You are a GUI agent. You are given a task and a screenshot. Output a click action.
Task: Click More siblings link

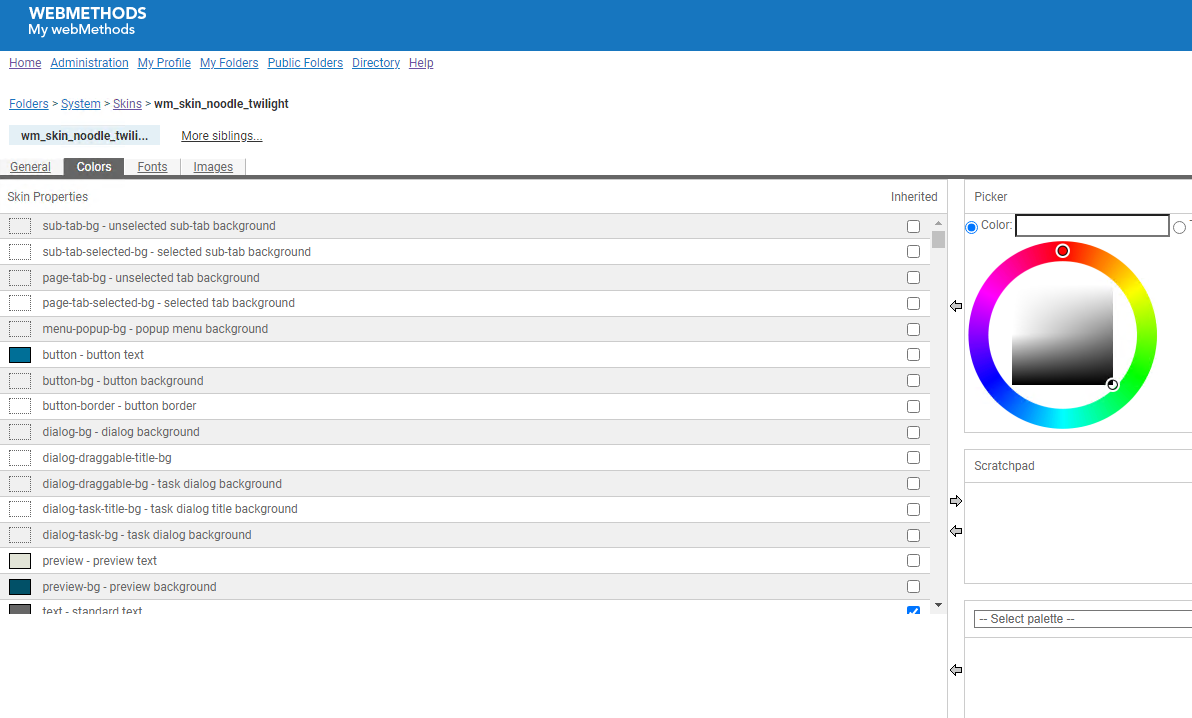point(221,136)
